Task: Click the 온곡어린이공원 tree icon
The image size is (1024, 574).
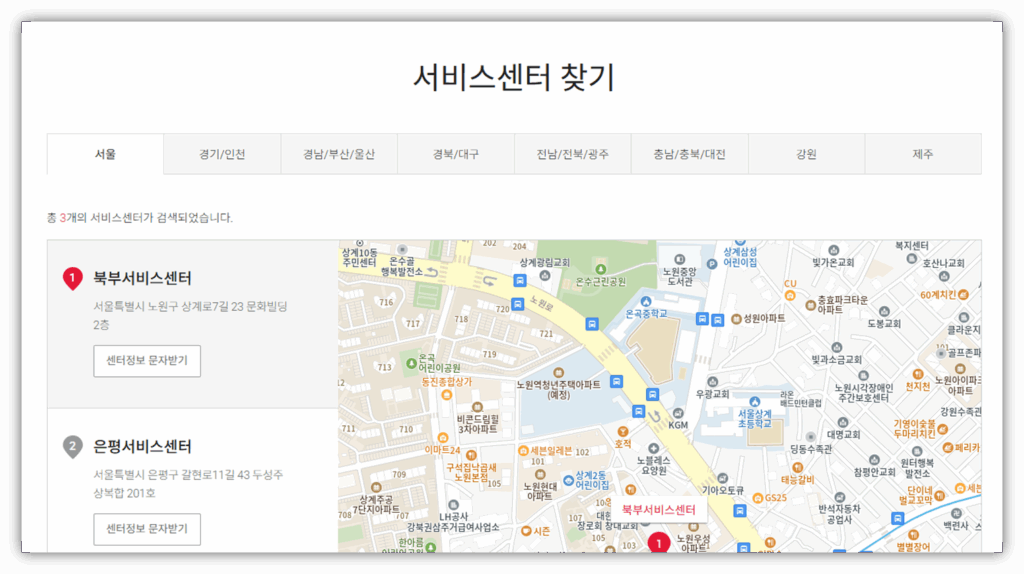Action: (x=411, y=363)
